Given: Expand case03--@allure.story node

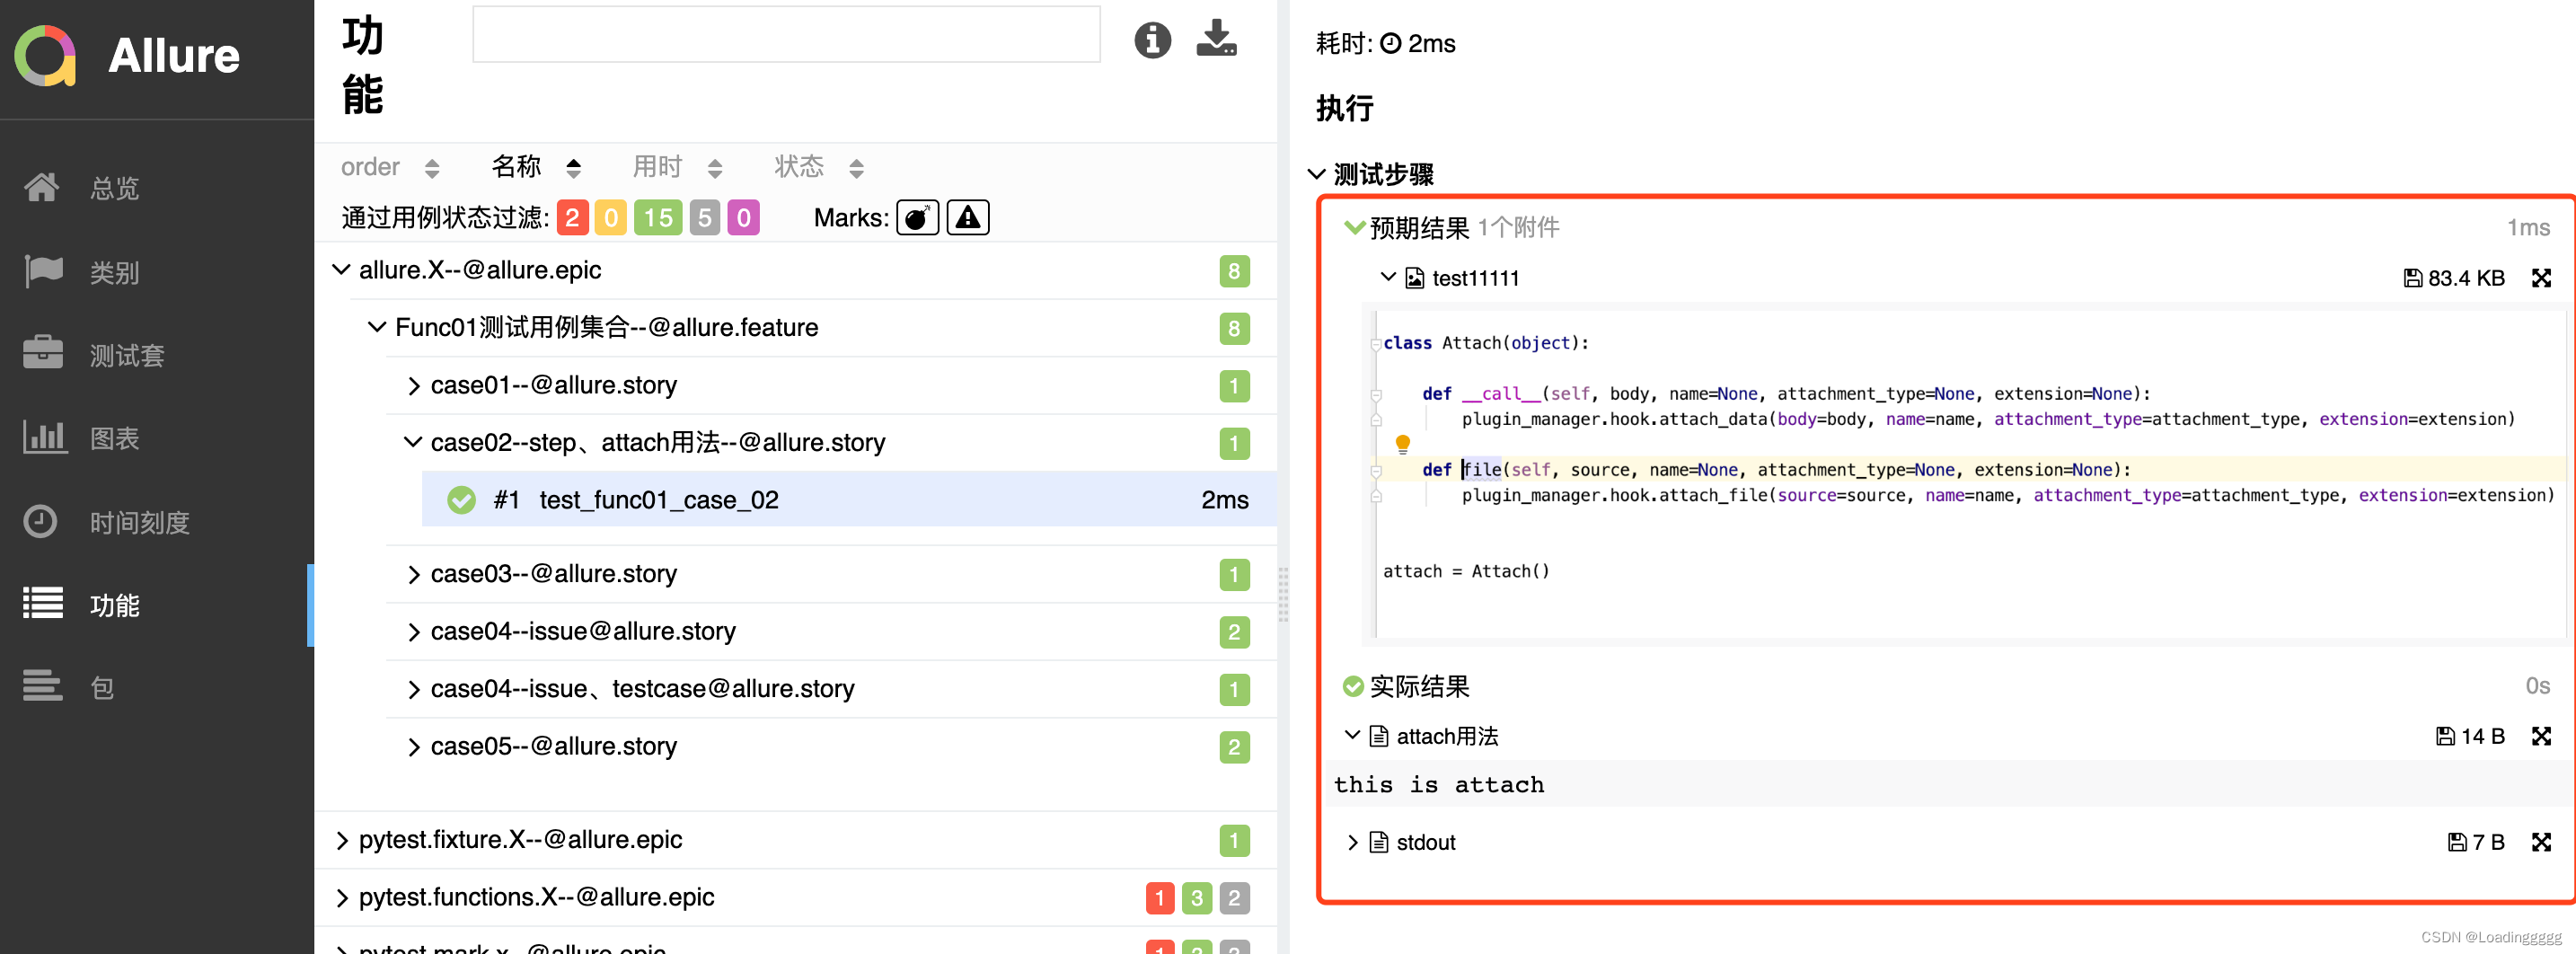Looking at the screenshot, I should tap(413, 574).
